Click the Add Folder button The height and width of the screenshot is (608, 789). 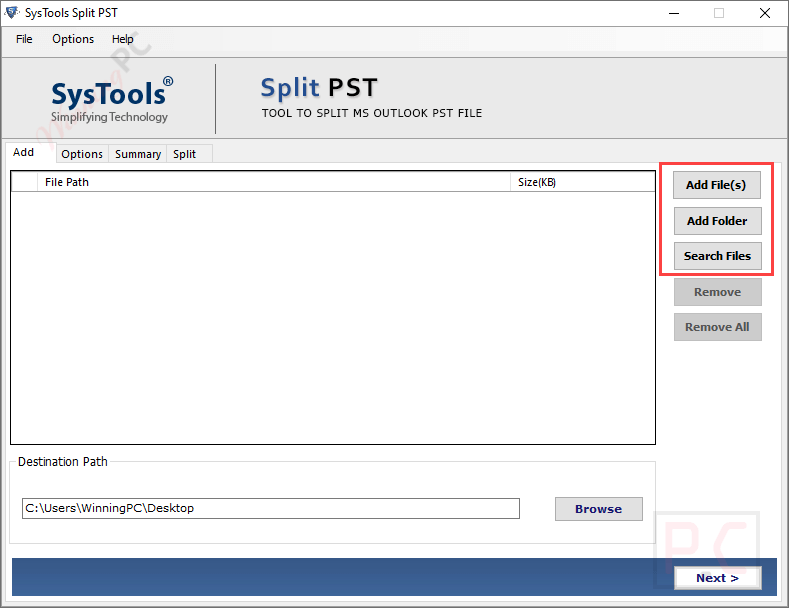click(x=717, y=221)
